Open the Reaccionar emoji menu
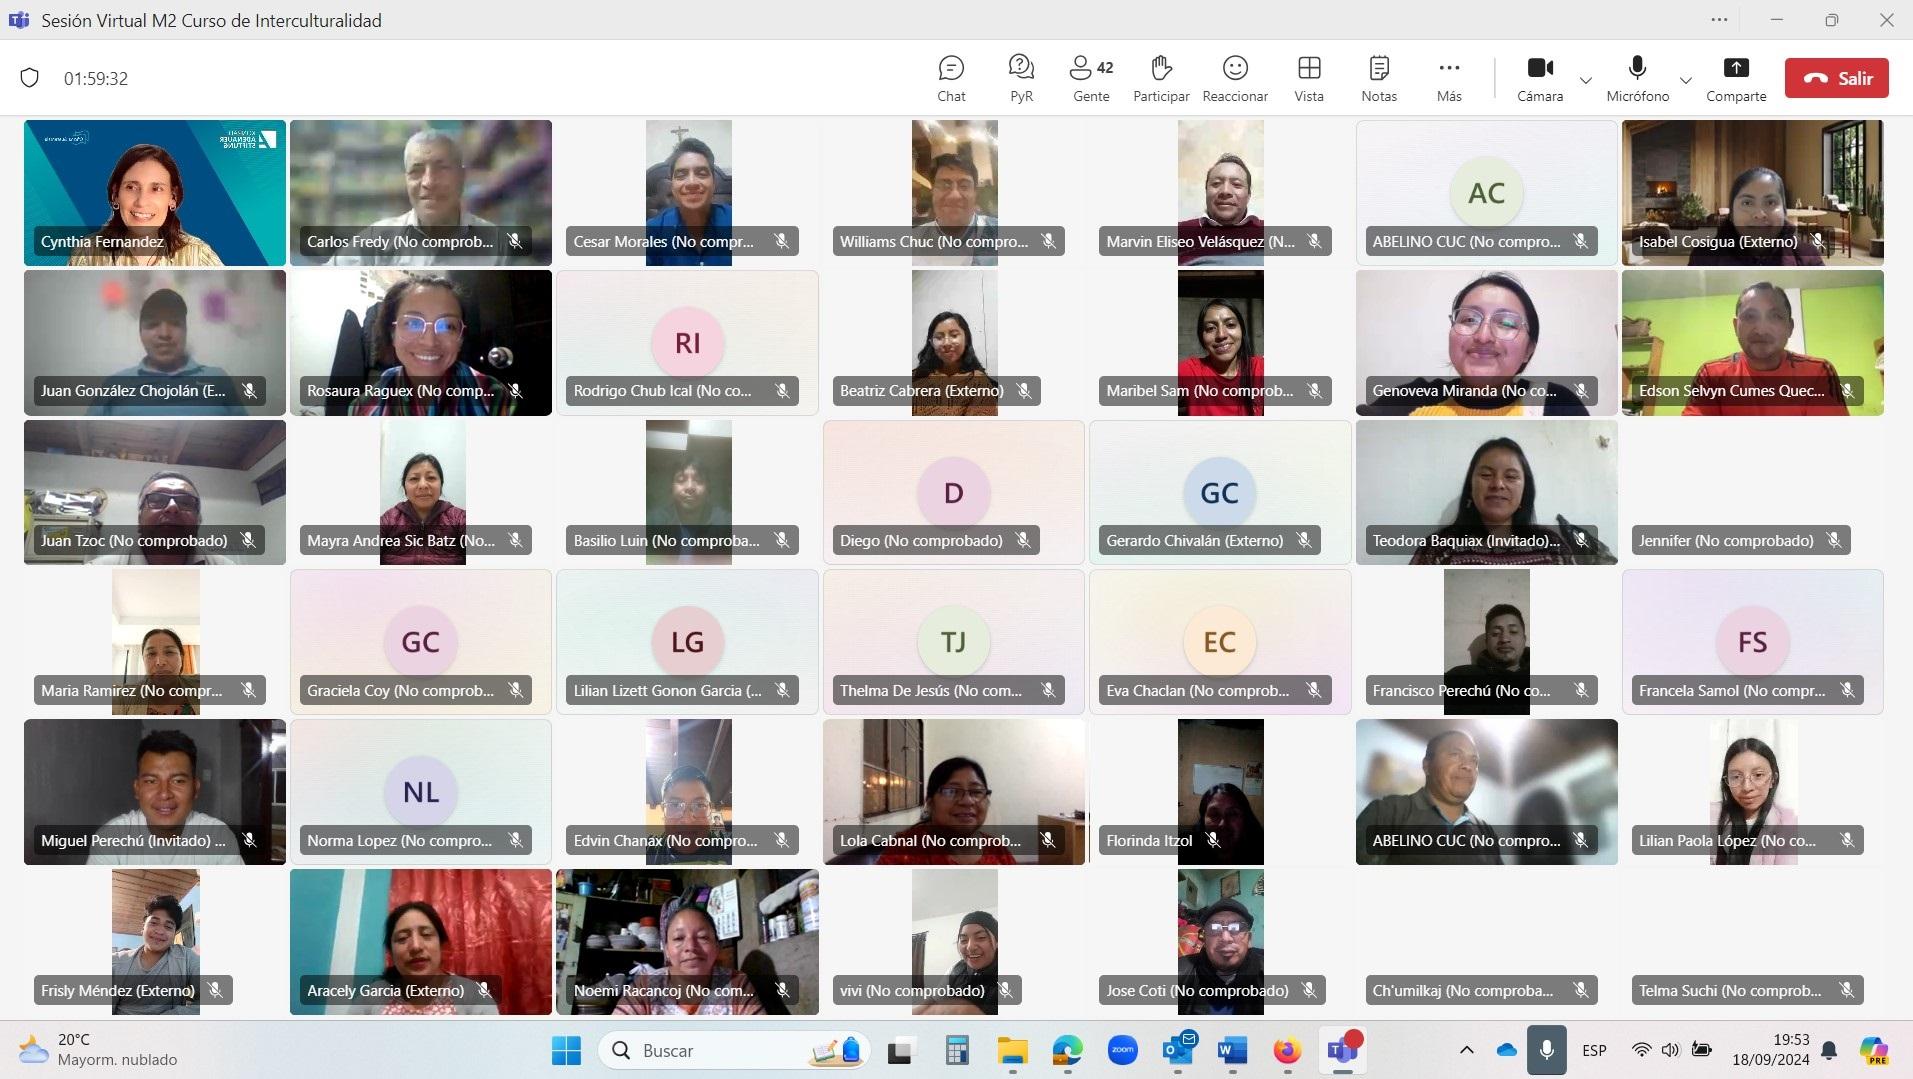The height and width of the screenshot is (1079, 1913). pos(1235,78)
